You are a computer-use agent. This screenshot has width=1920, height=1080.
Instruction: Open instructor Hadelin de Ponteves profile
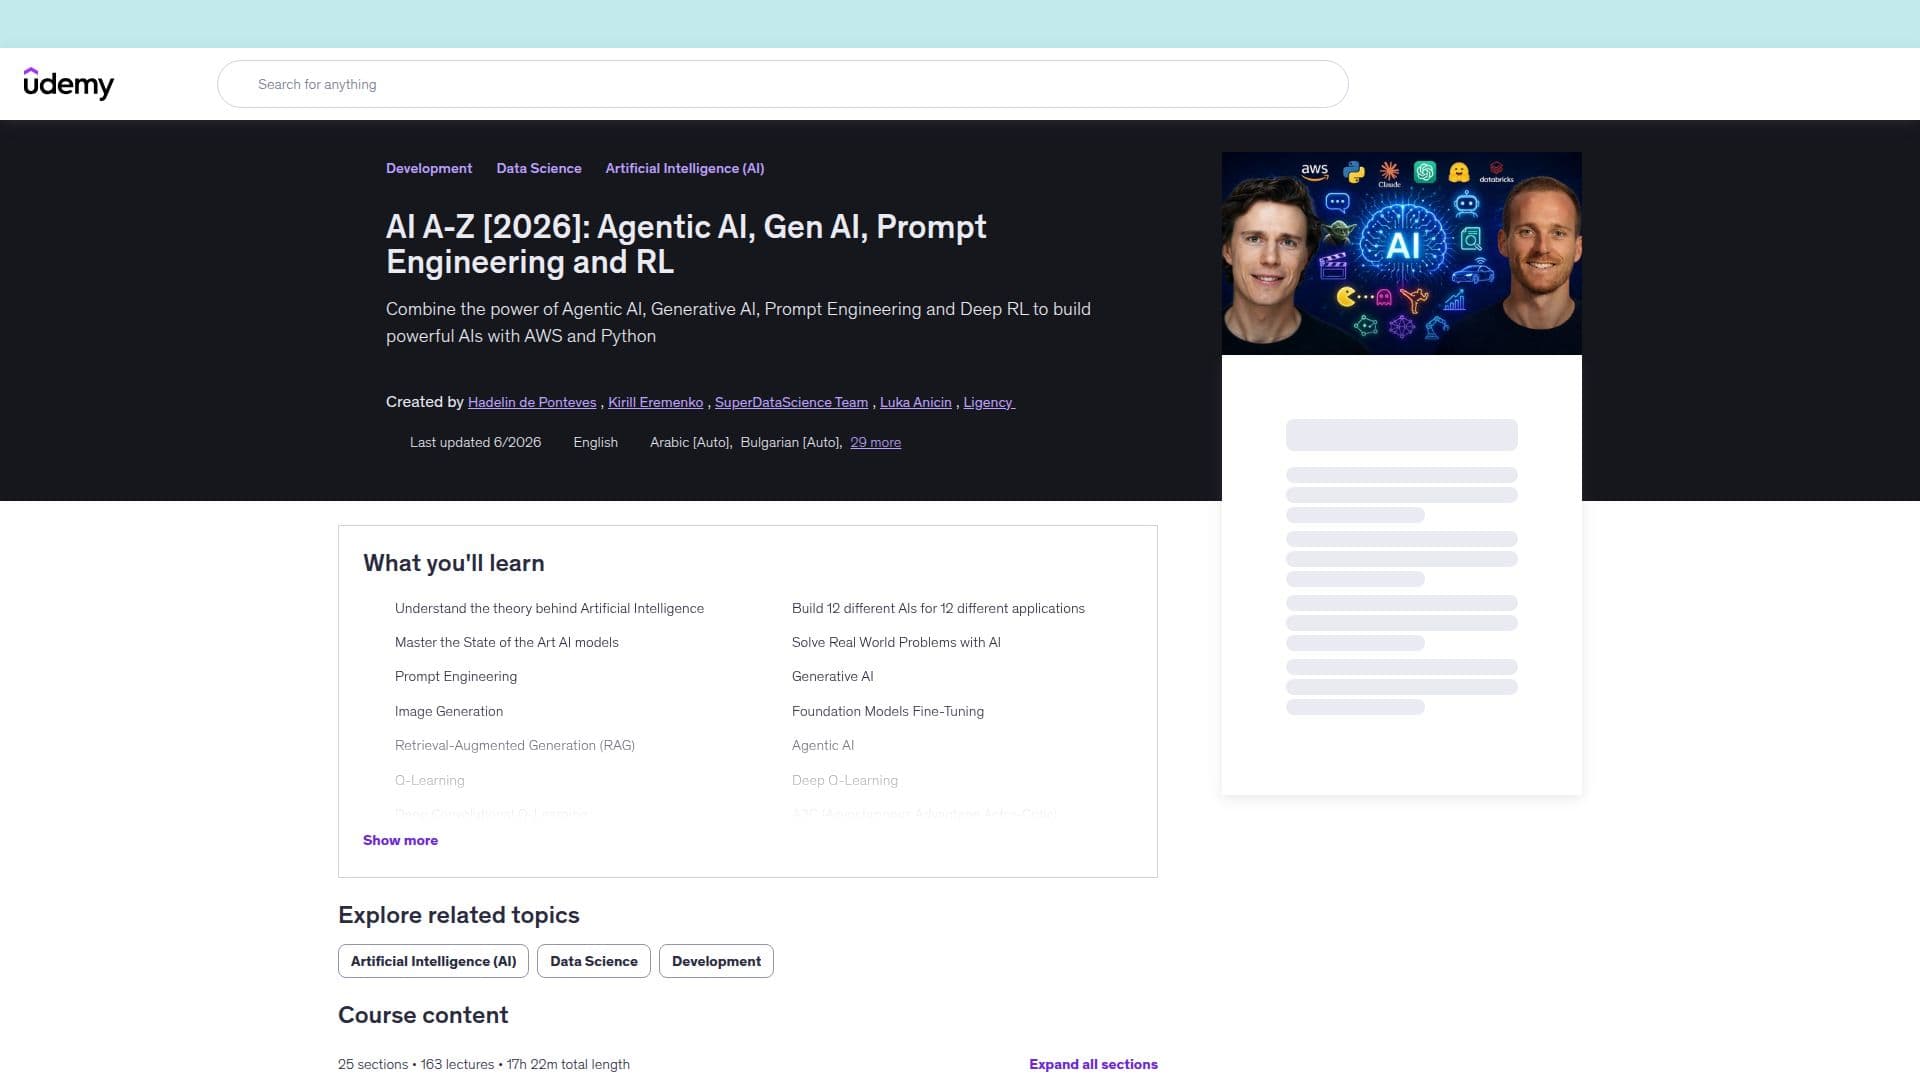point(532,402)
